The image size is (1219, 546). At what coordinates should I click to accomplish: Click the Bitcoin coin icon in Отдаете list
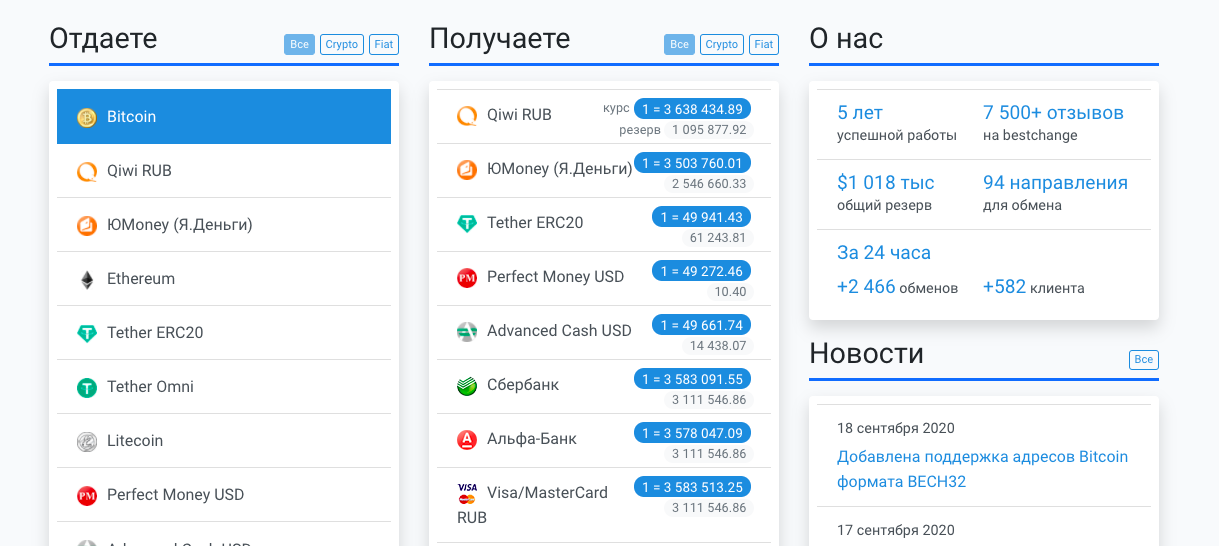coord(87,117)
